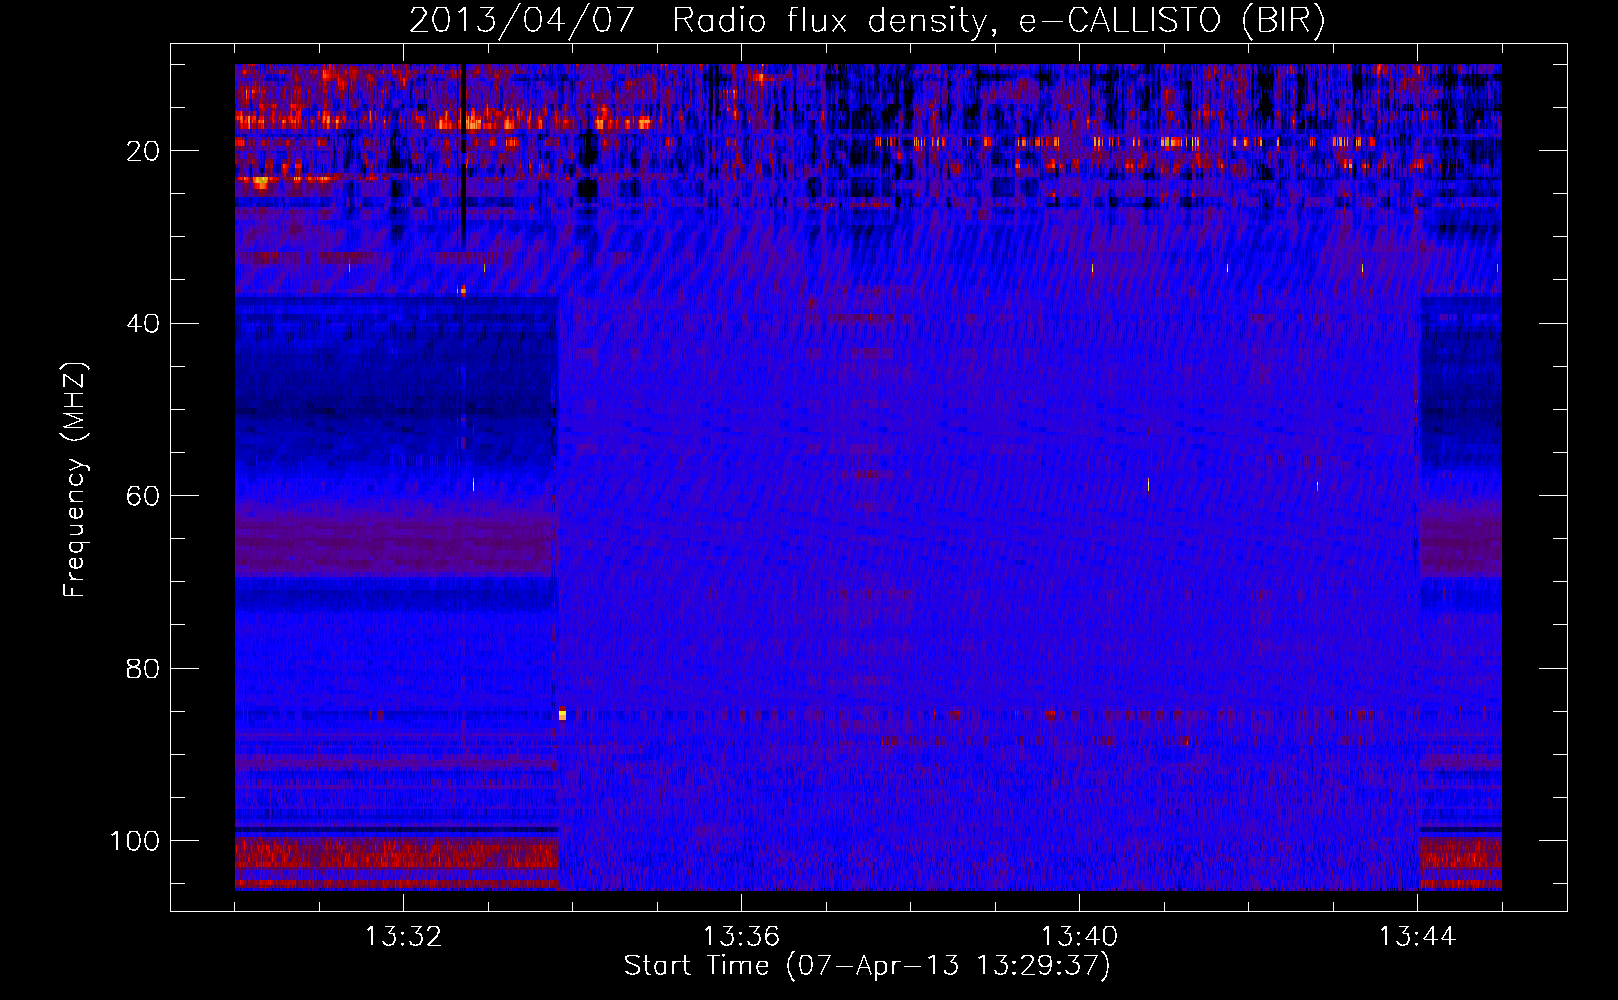Click the '60' frequency tick label
1618x1000 pixels.
coord(143,496)
